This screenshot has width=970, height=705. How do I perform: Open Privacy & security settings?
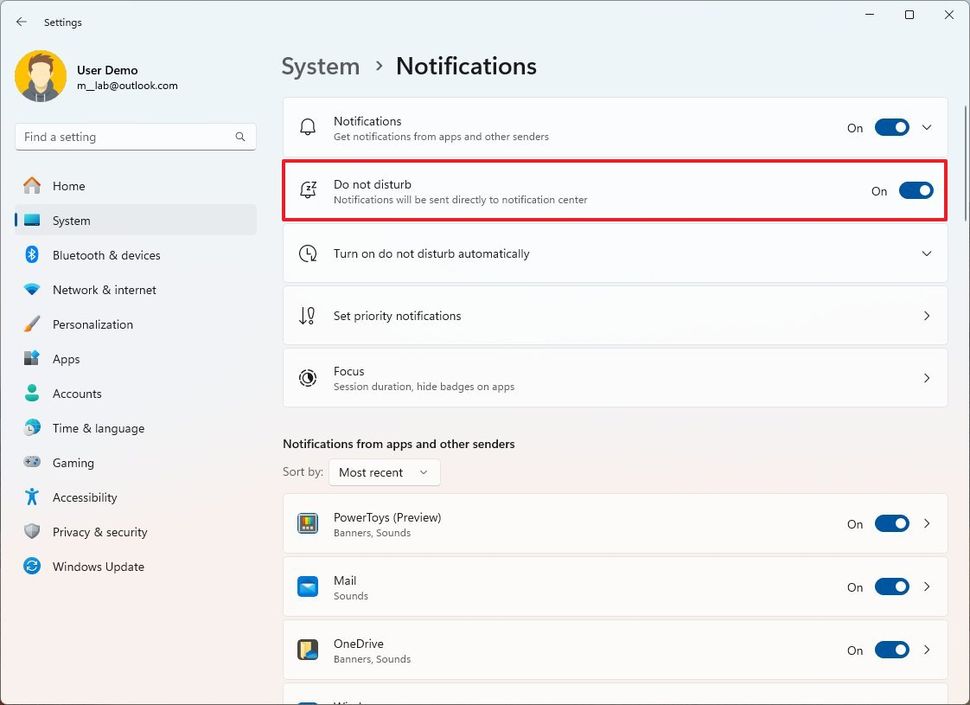pos(100,531)
